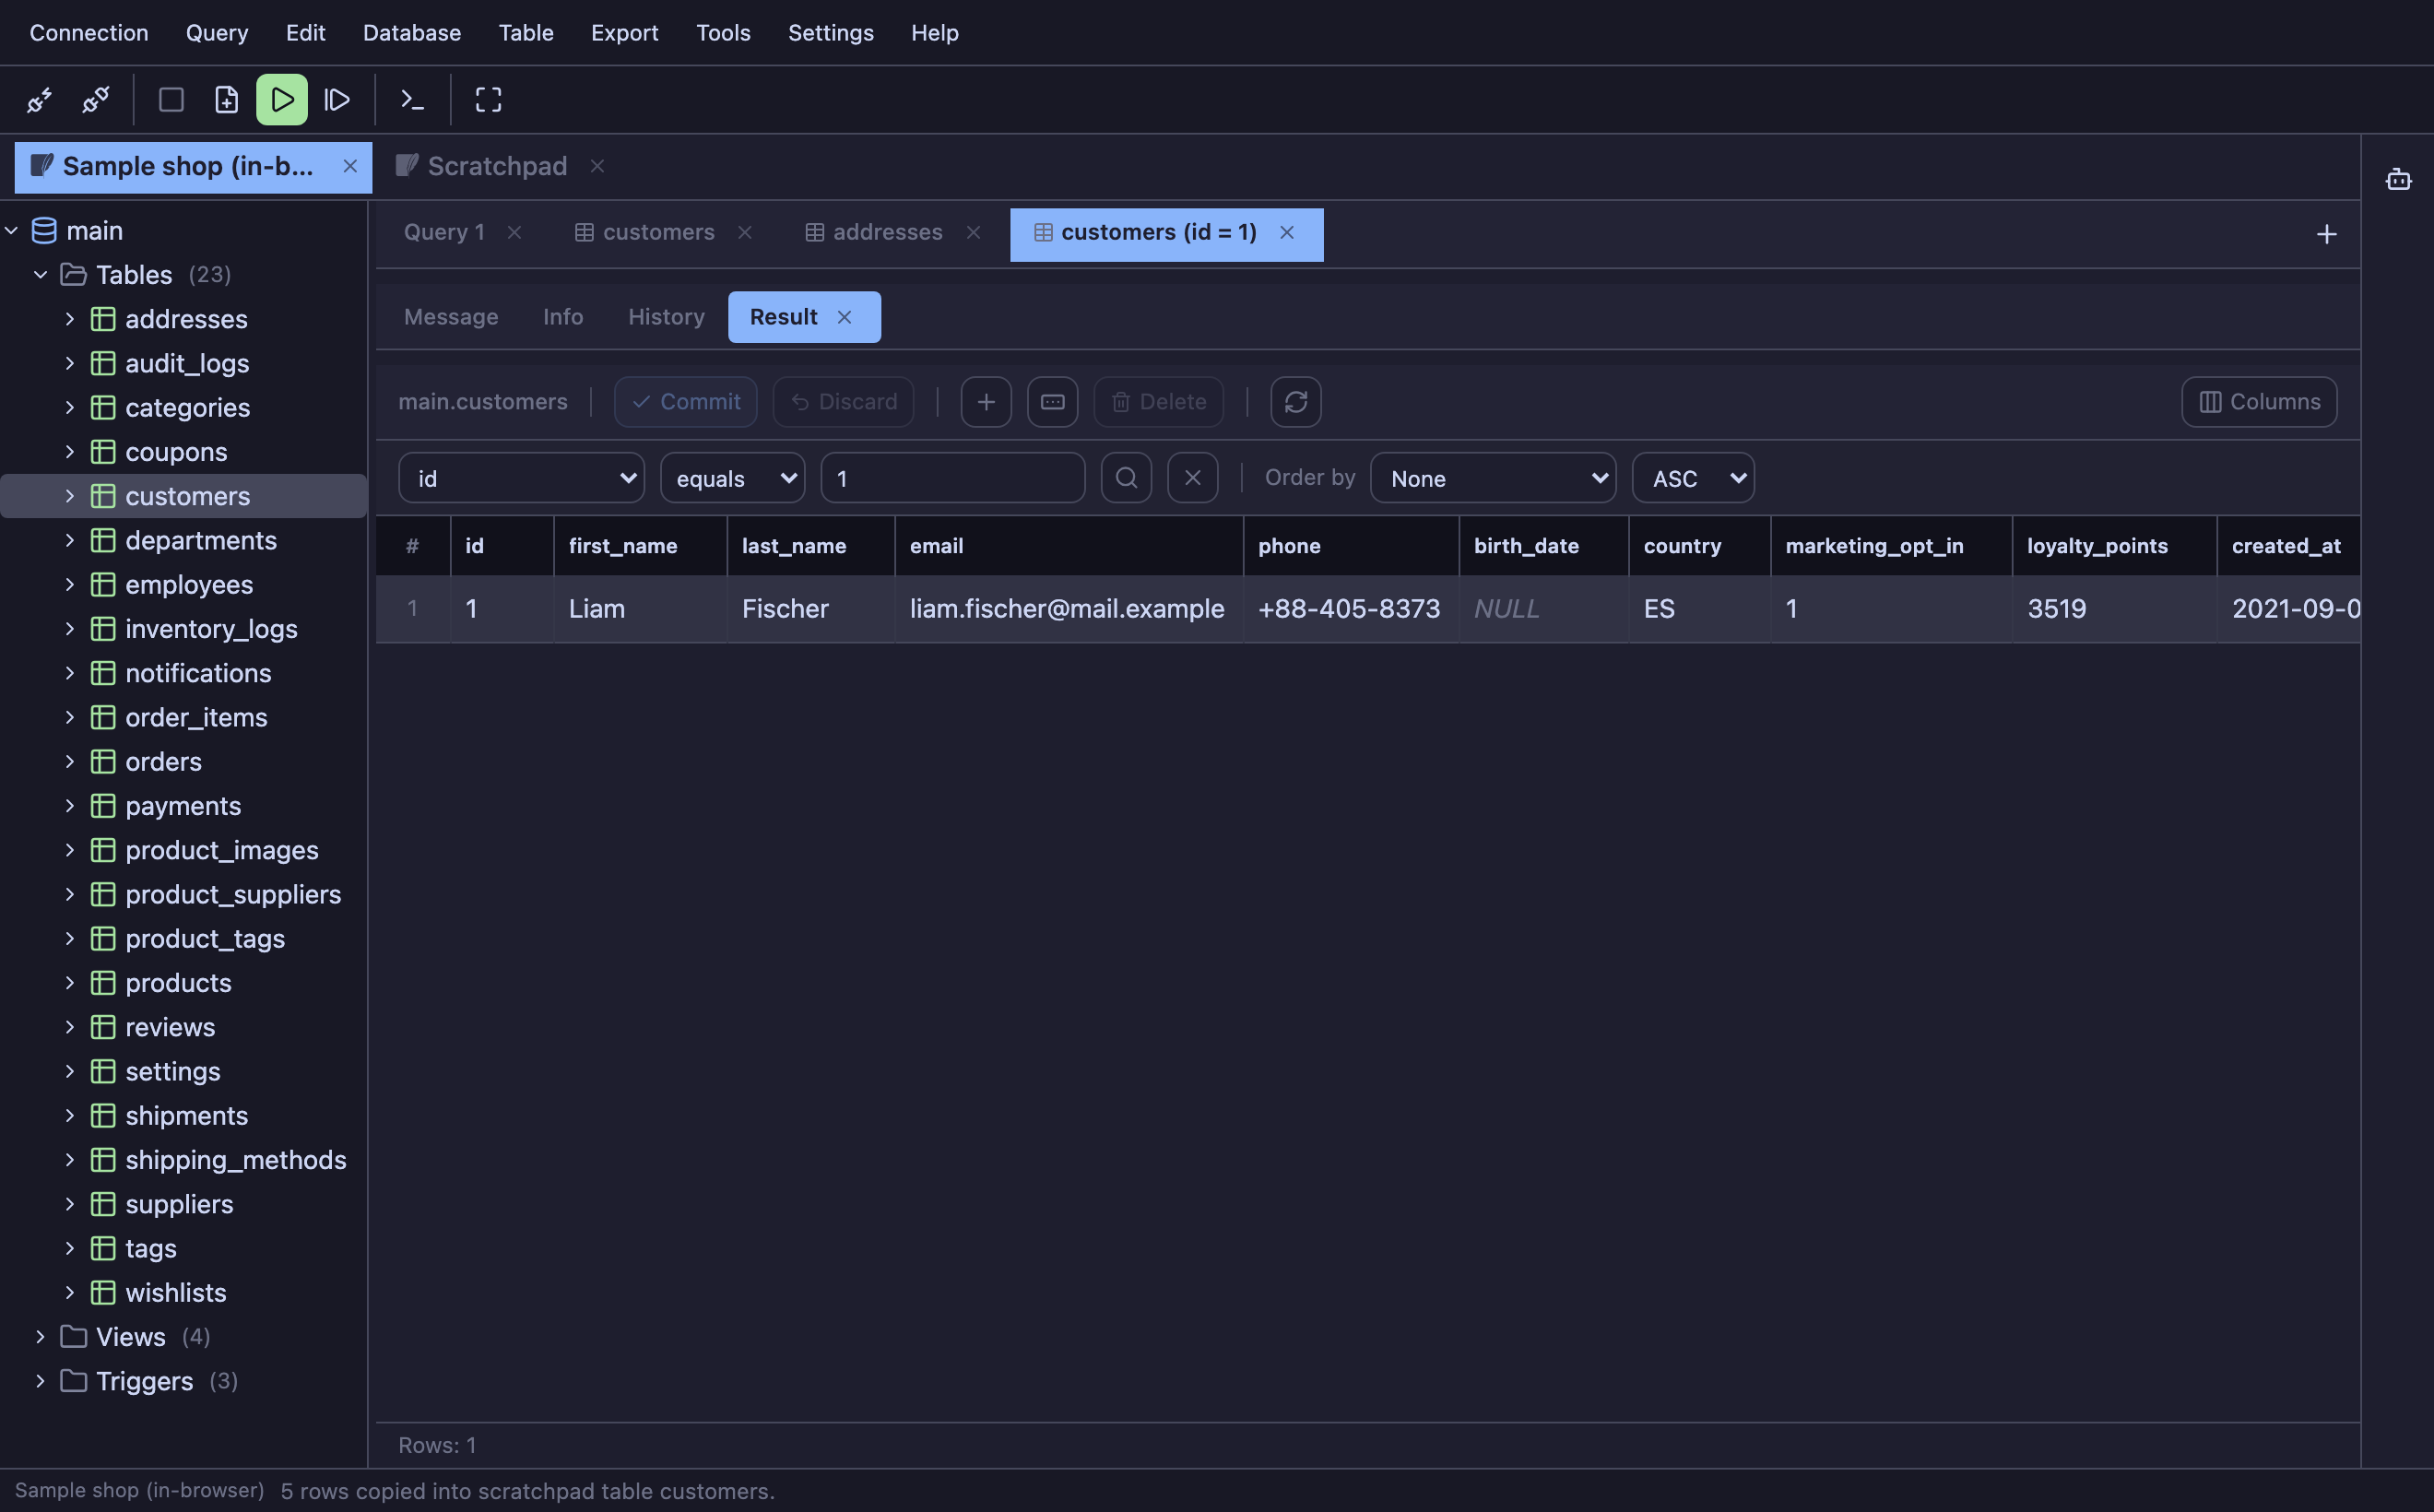The image size is (2434, 1512).
Task: Click the Delete row button
Action: tap(1158, 402)
